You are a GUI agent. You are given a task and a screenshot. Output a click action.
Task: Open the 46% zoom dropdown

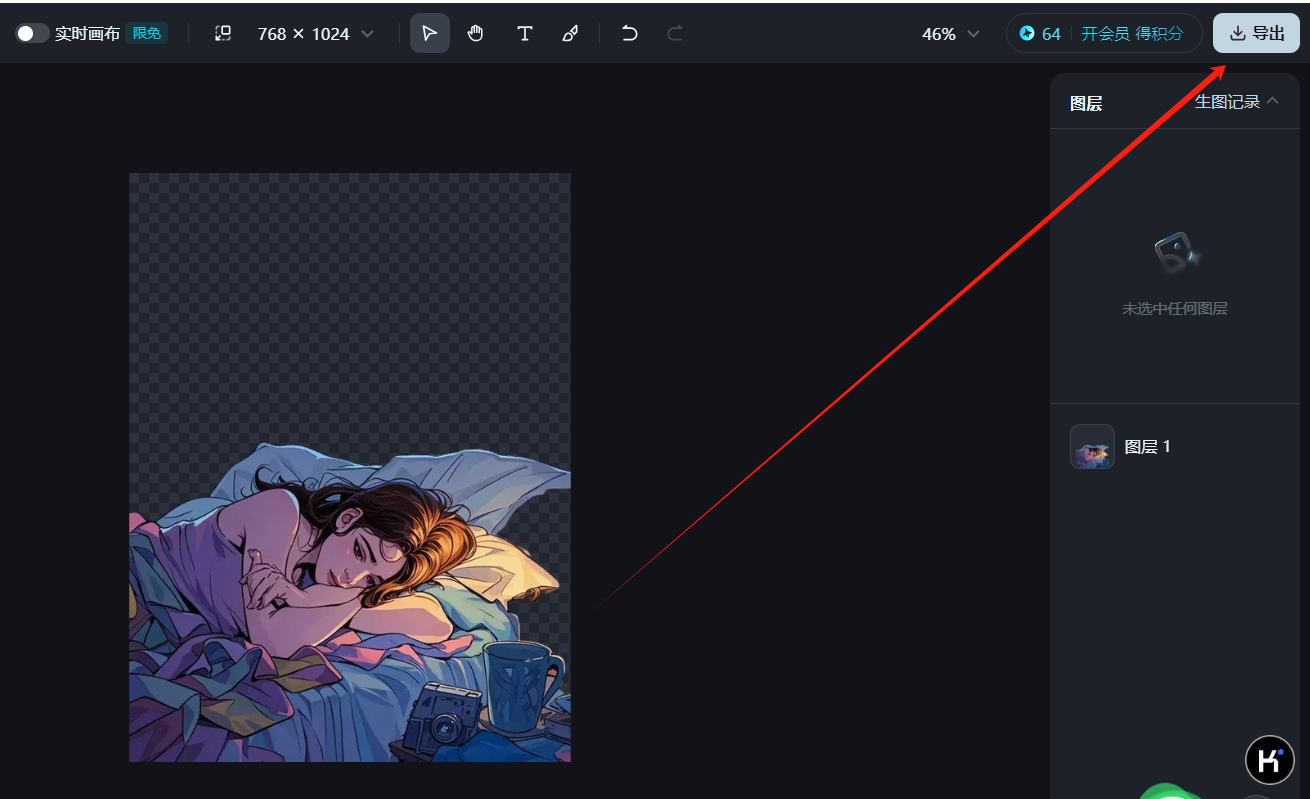(950, 34)
